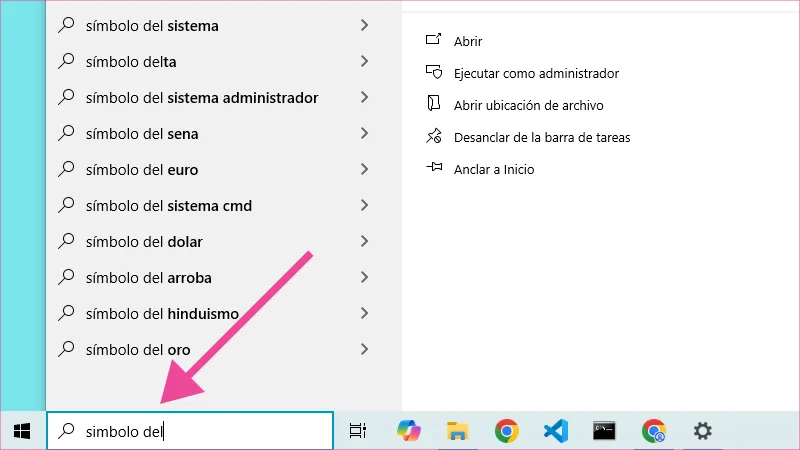Choose Desanclar de la barra de tareas
Screen dimensions: 800x450
(x=542, y=138)
